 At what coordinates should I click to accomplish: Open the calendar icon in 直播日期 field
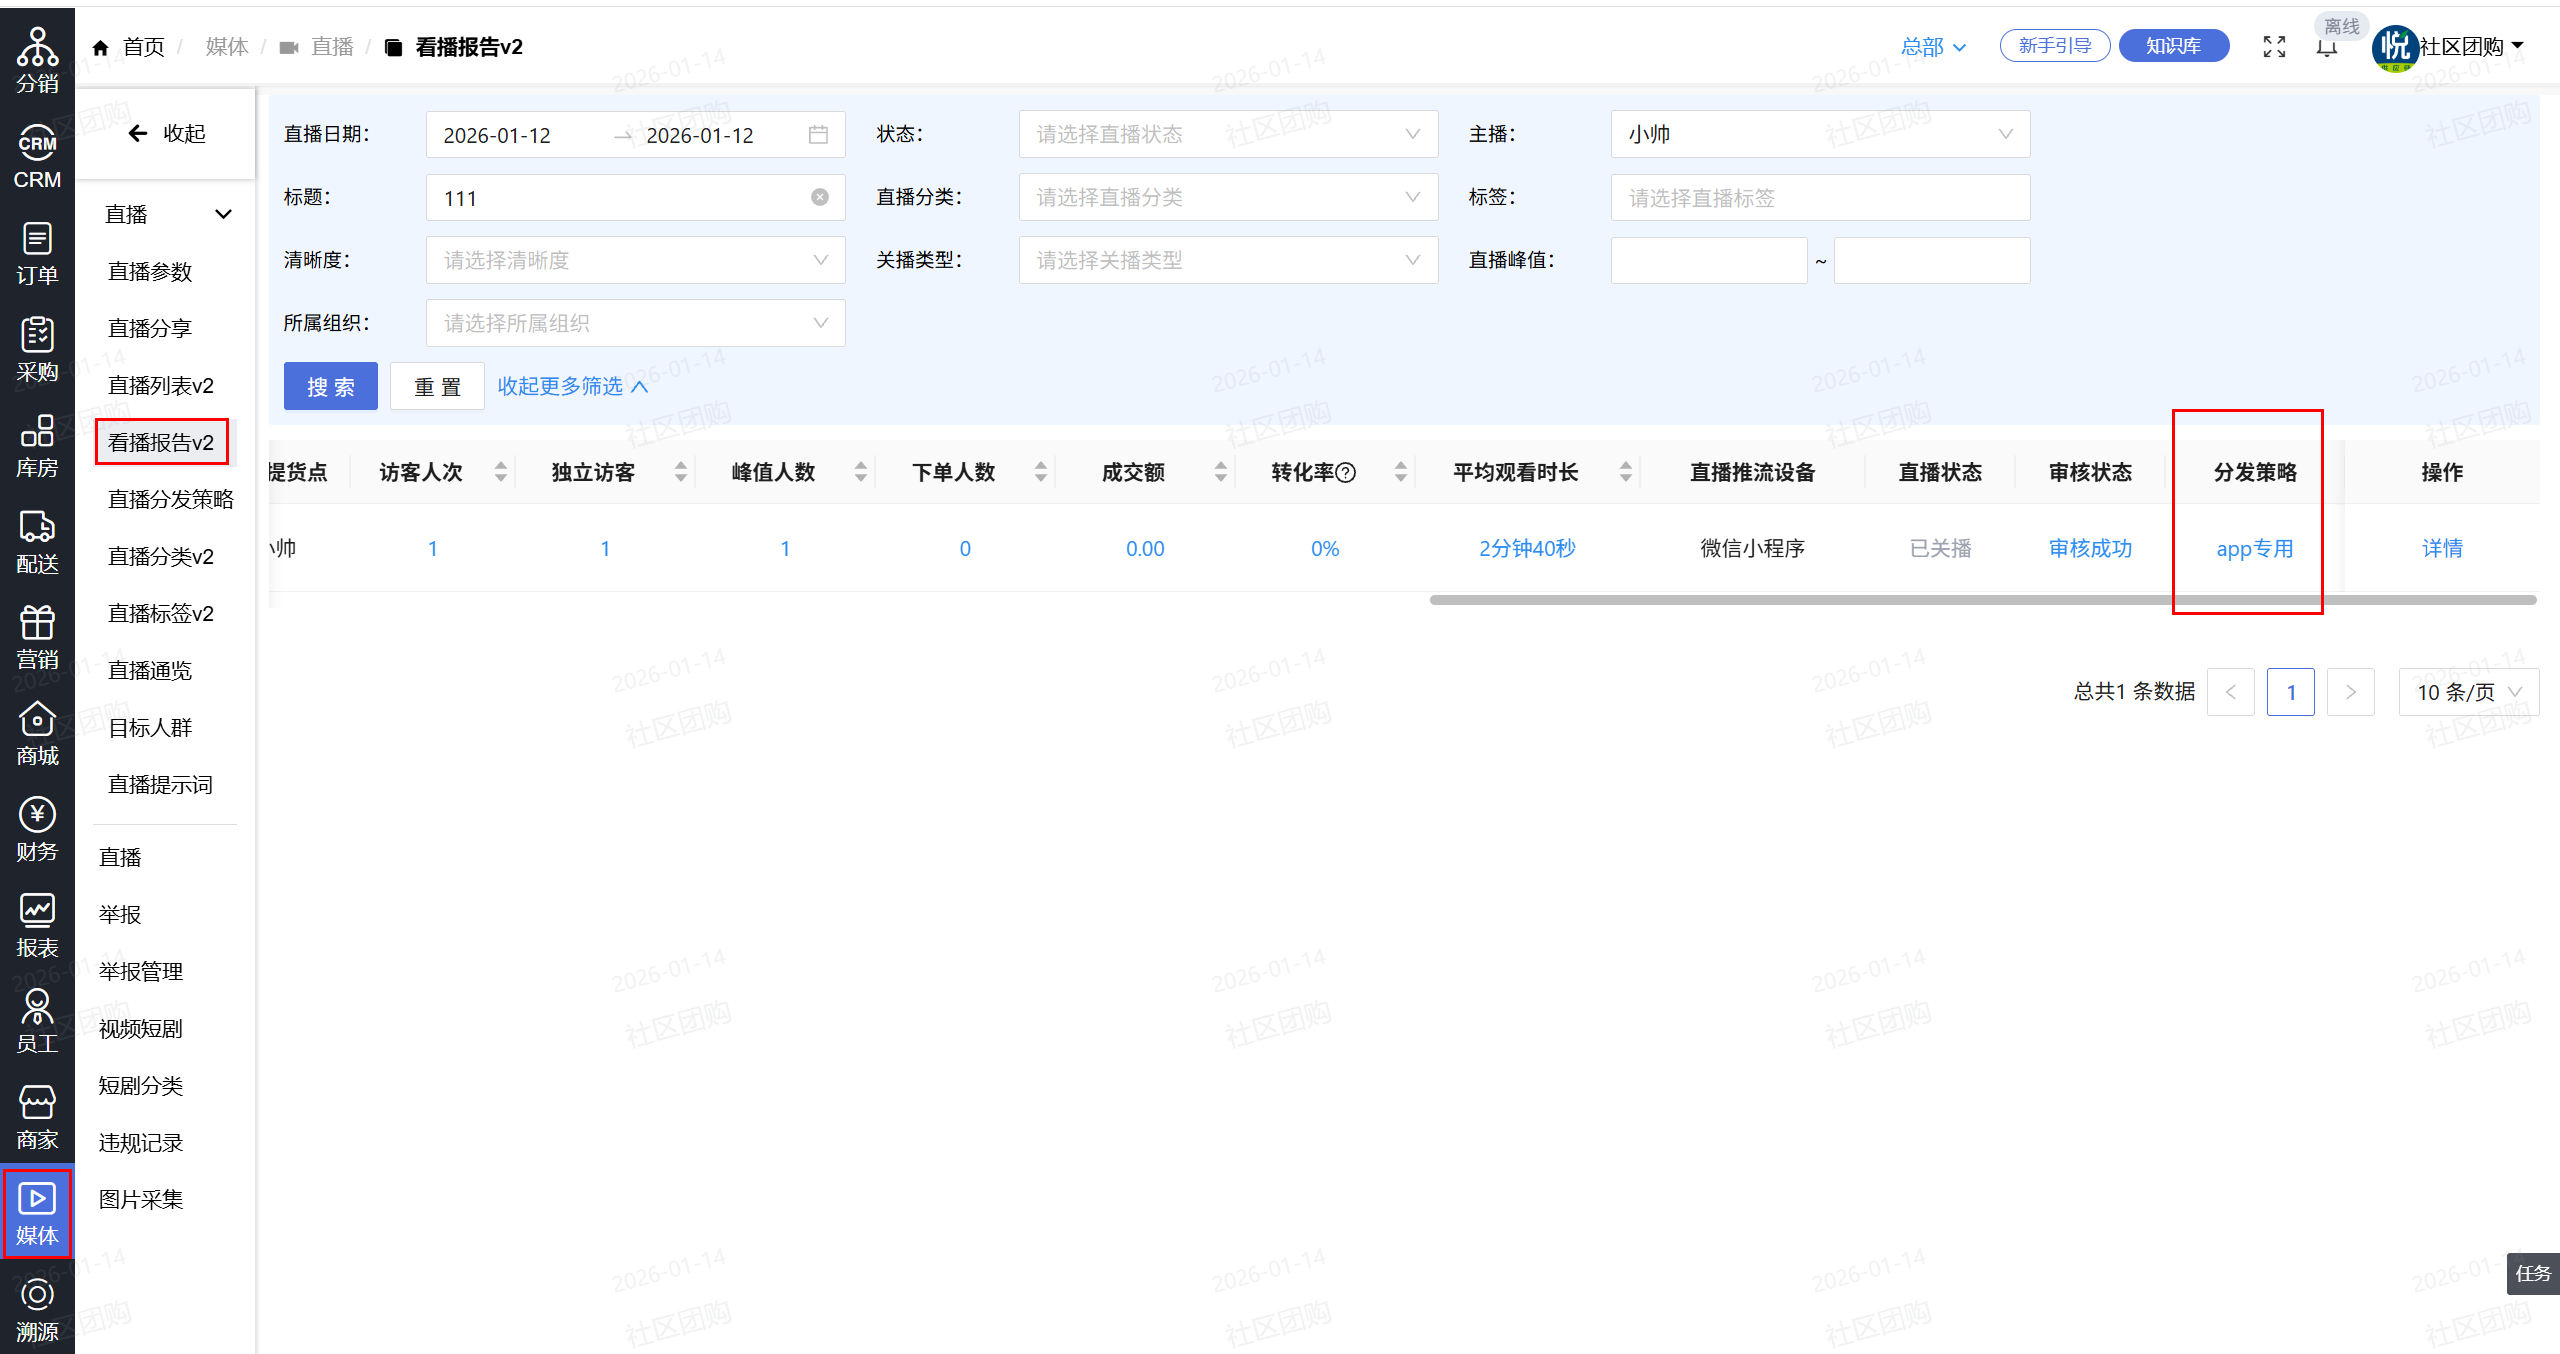[818, 135]
